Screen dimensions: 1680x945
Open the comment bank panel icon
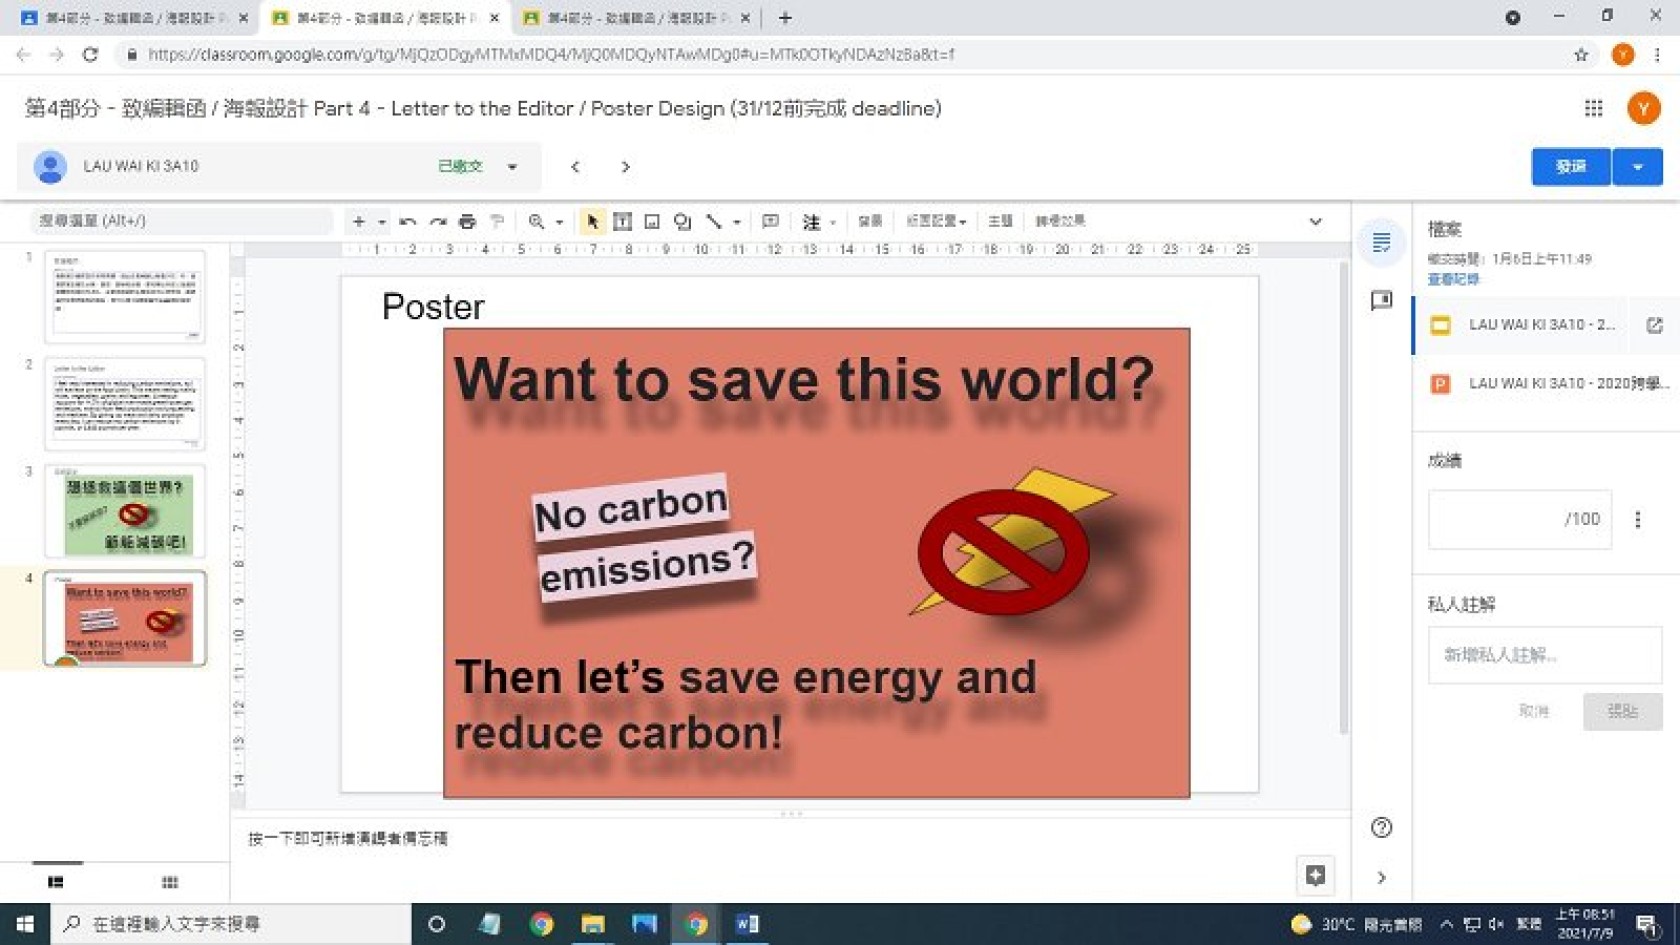tap(1381, 300)
